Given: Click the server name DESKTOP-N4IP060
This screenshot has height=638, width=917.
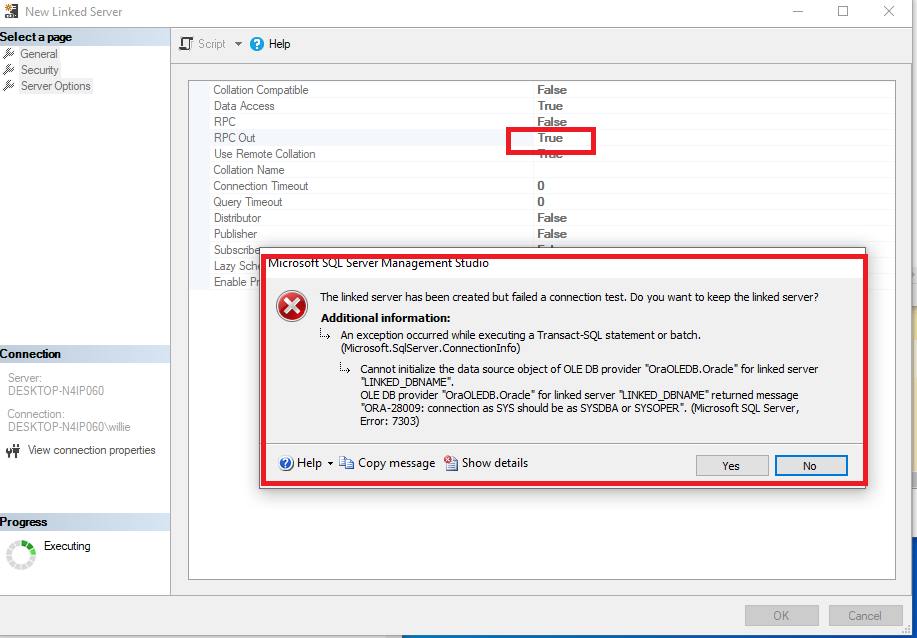Looking at the screenshot, I should click(56, 391).
